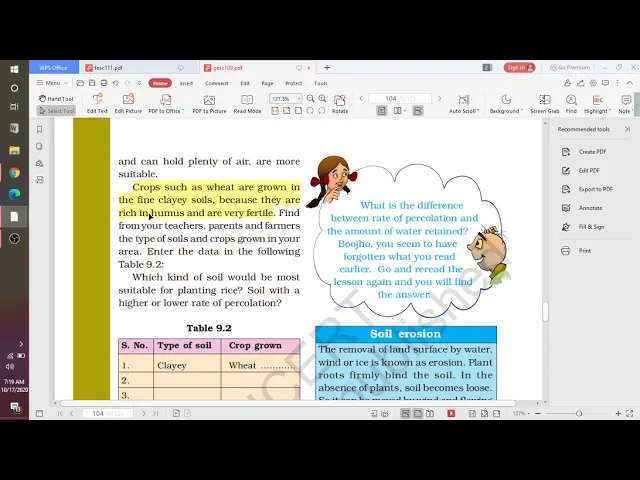Close the Recommended tools panel
This screenshot has height=480, width=640.
627,129
